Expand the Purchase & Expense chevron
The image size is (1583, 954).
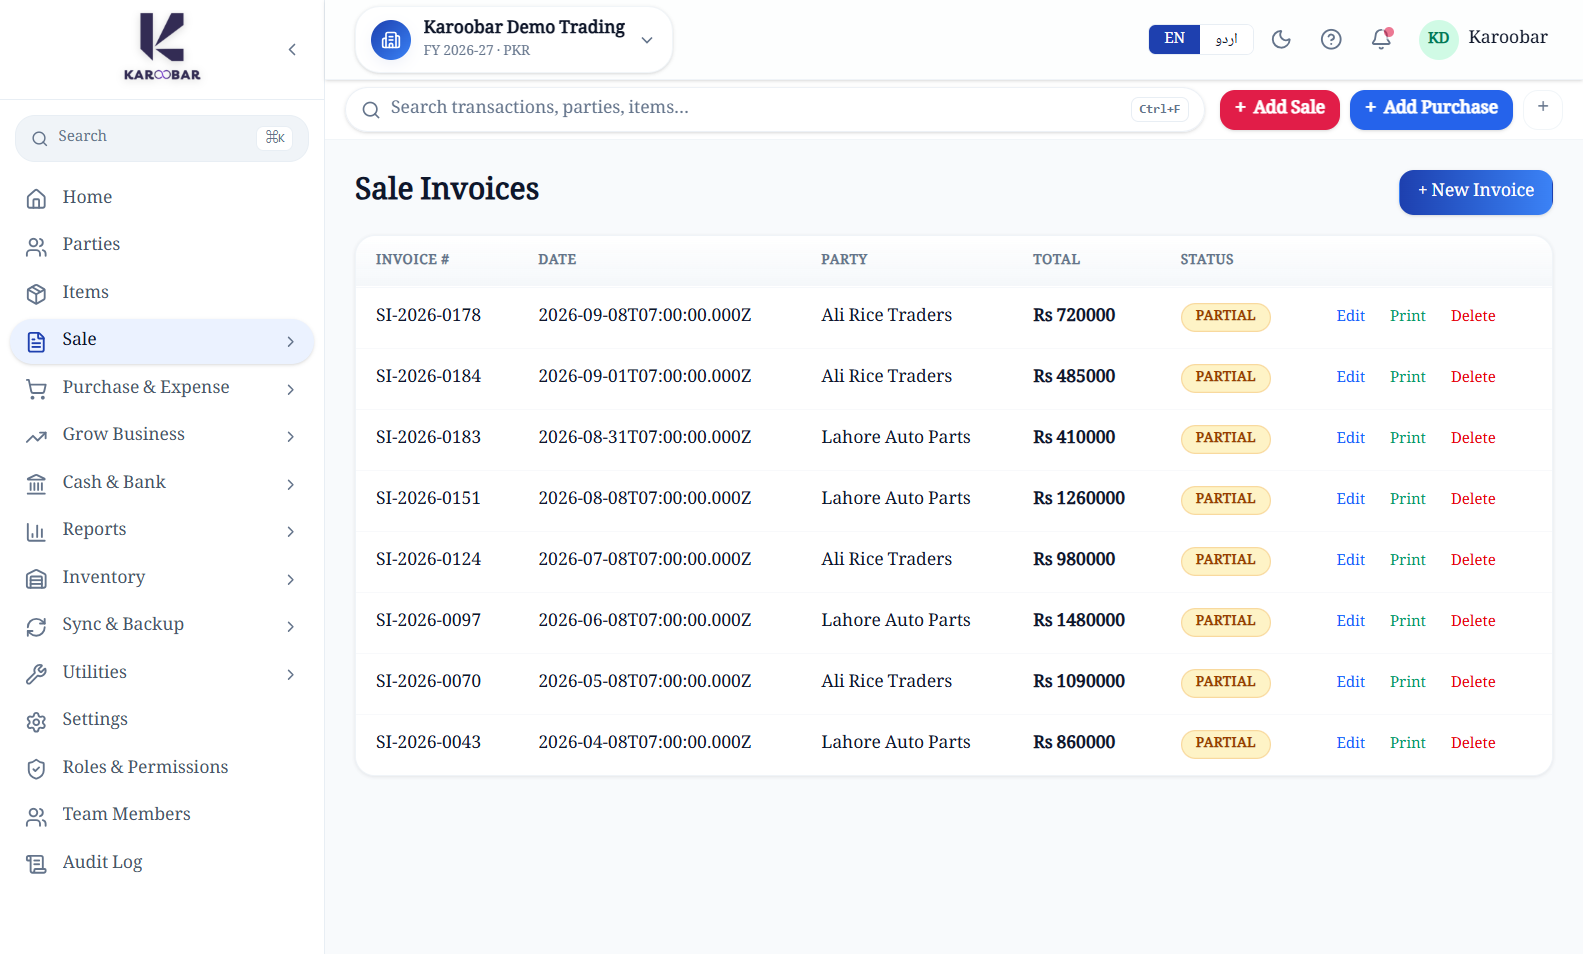(291, 389)
